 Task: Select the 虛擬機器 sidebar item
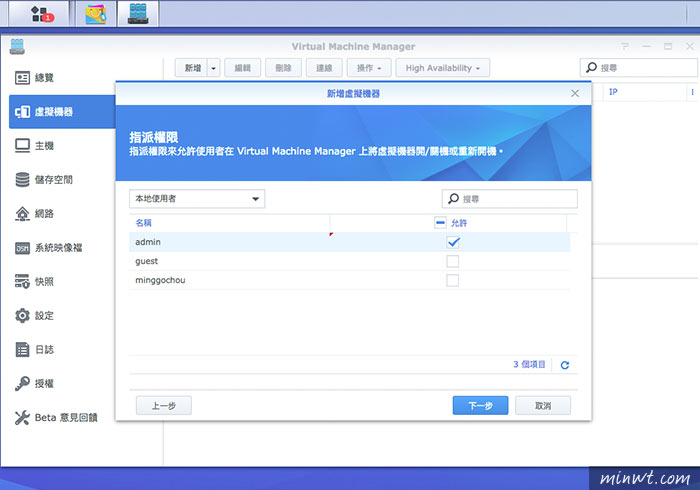[62, 112]
